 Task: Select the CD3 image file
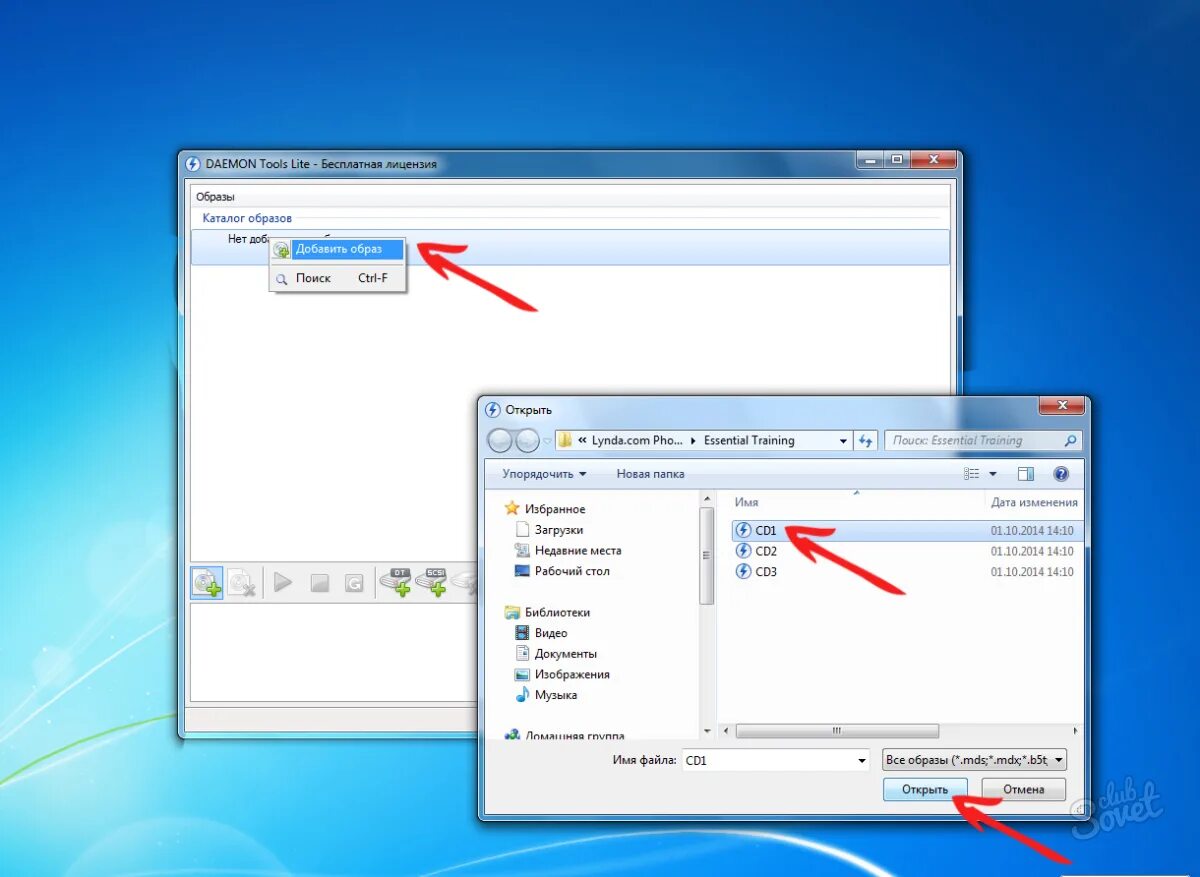766,572
